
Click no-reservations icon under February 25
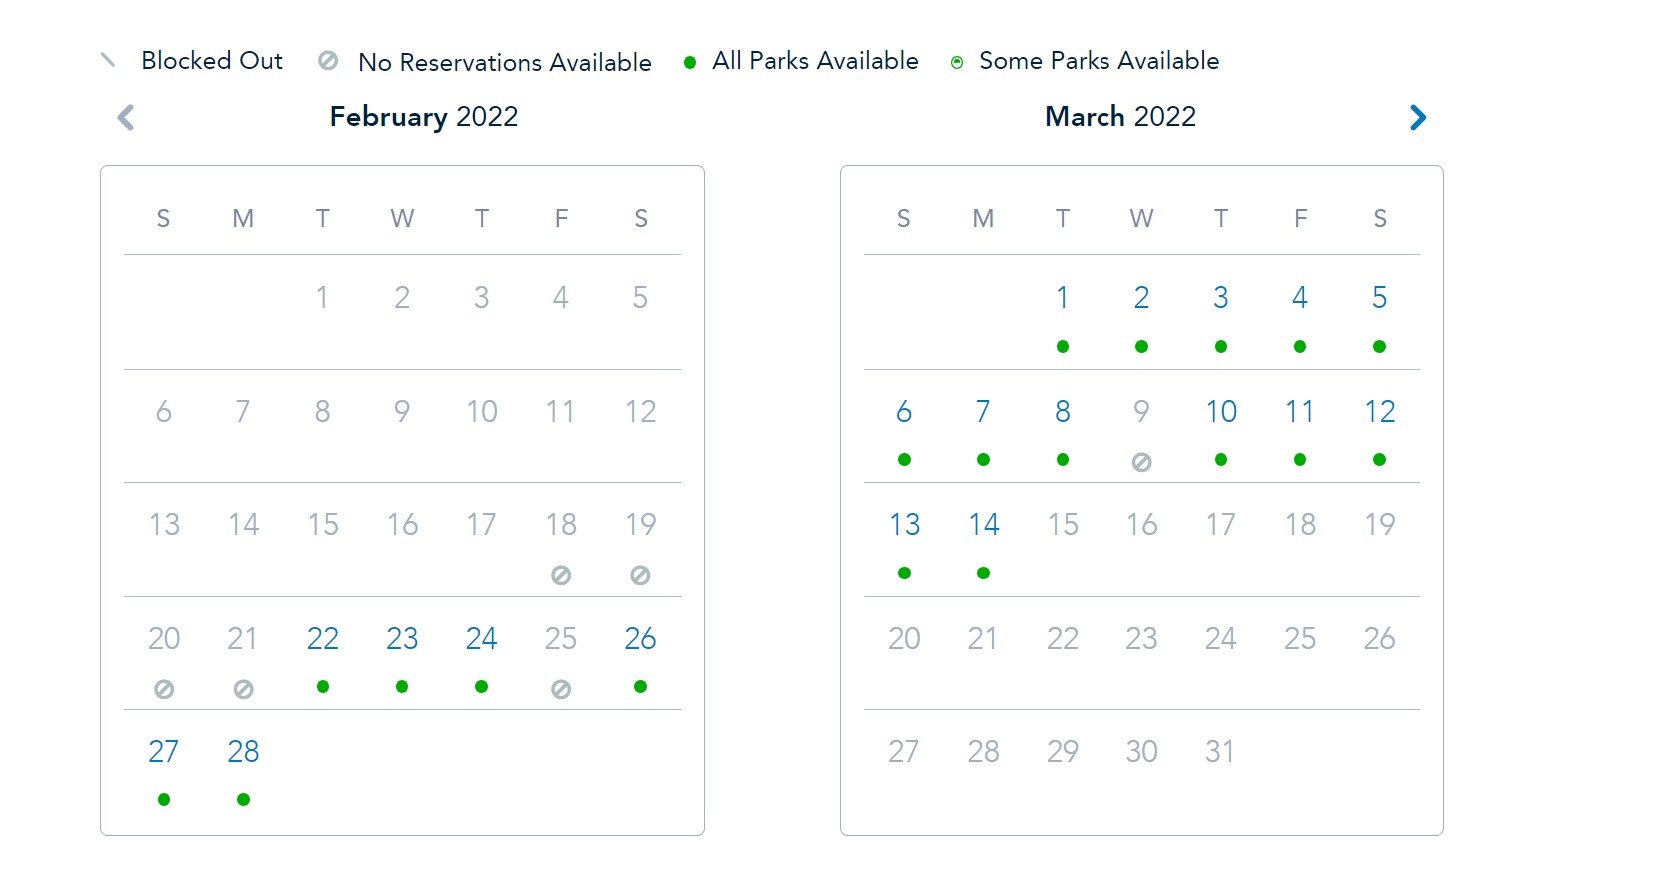(561, 689)
